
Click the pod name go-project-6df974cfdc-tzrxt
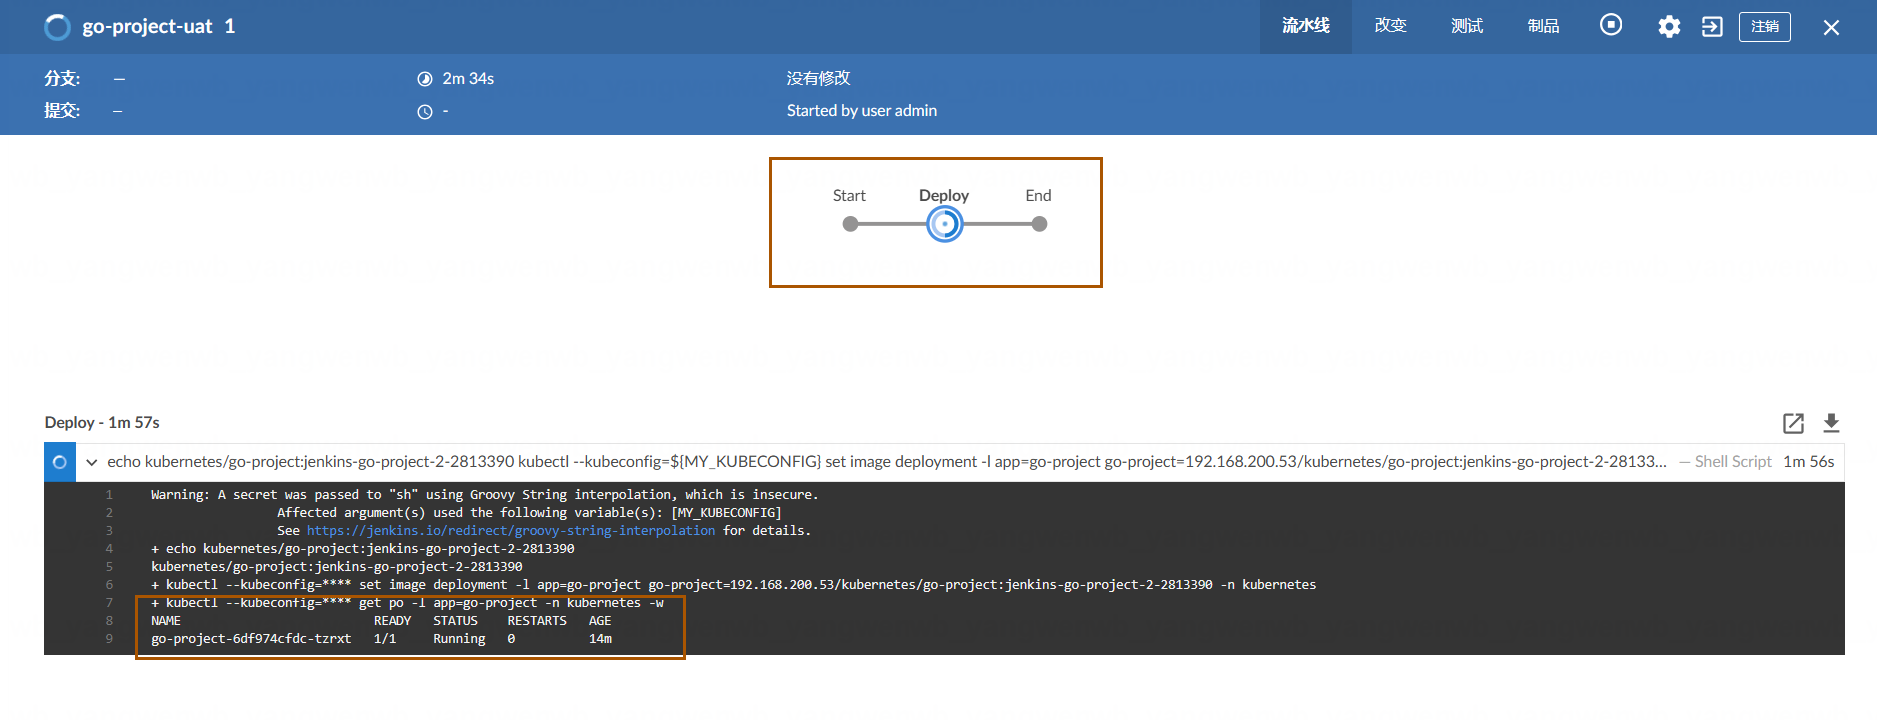251,639
